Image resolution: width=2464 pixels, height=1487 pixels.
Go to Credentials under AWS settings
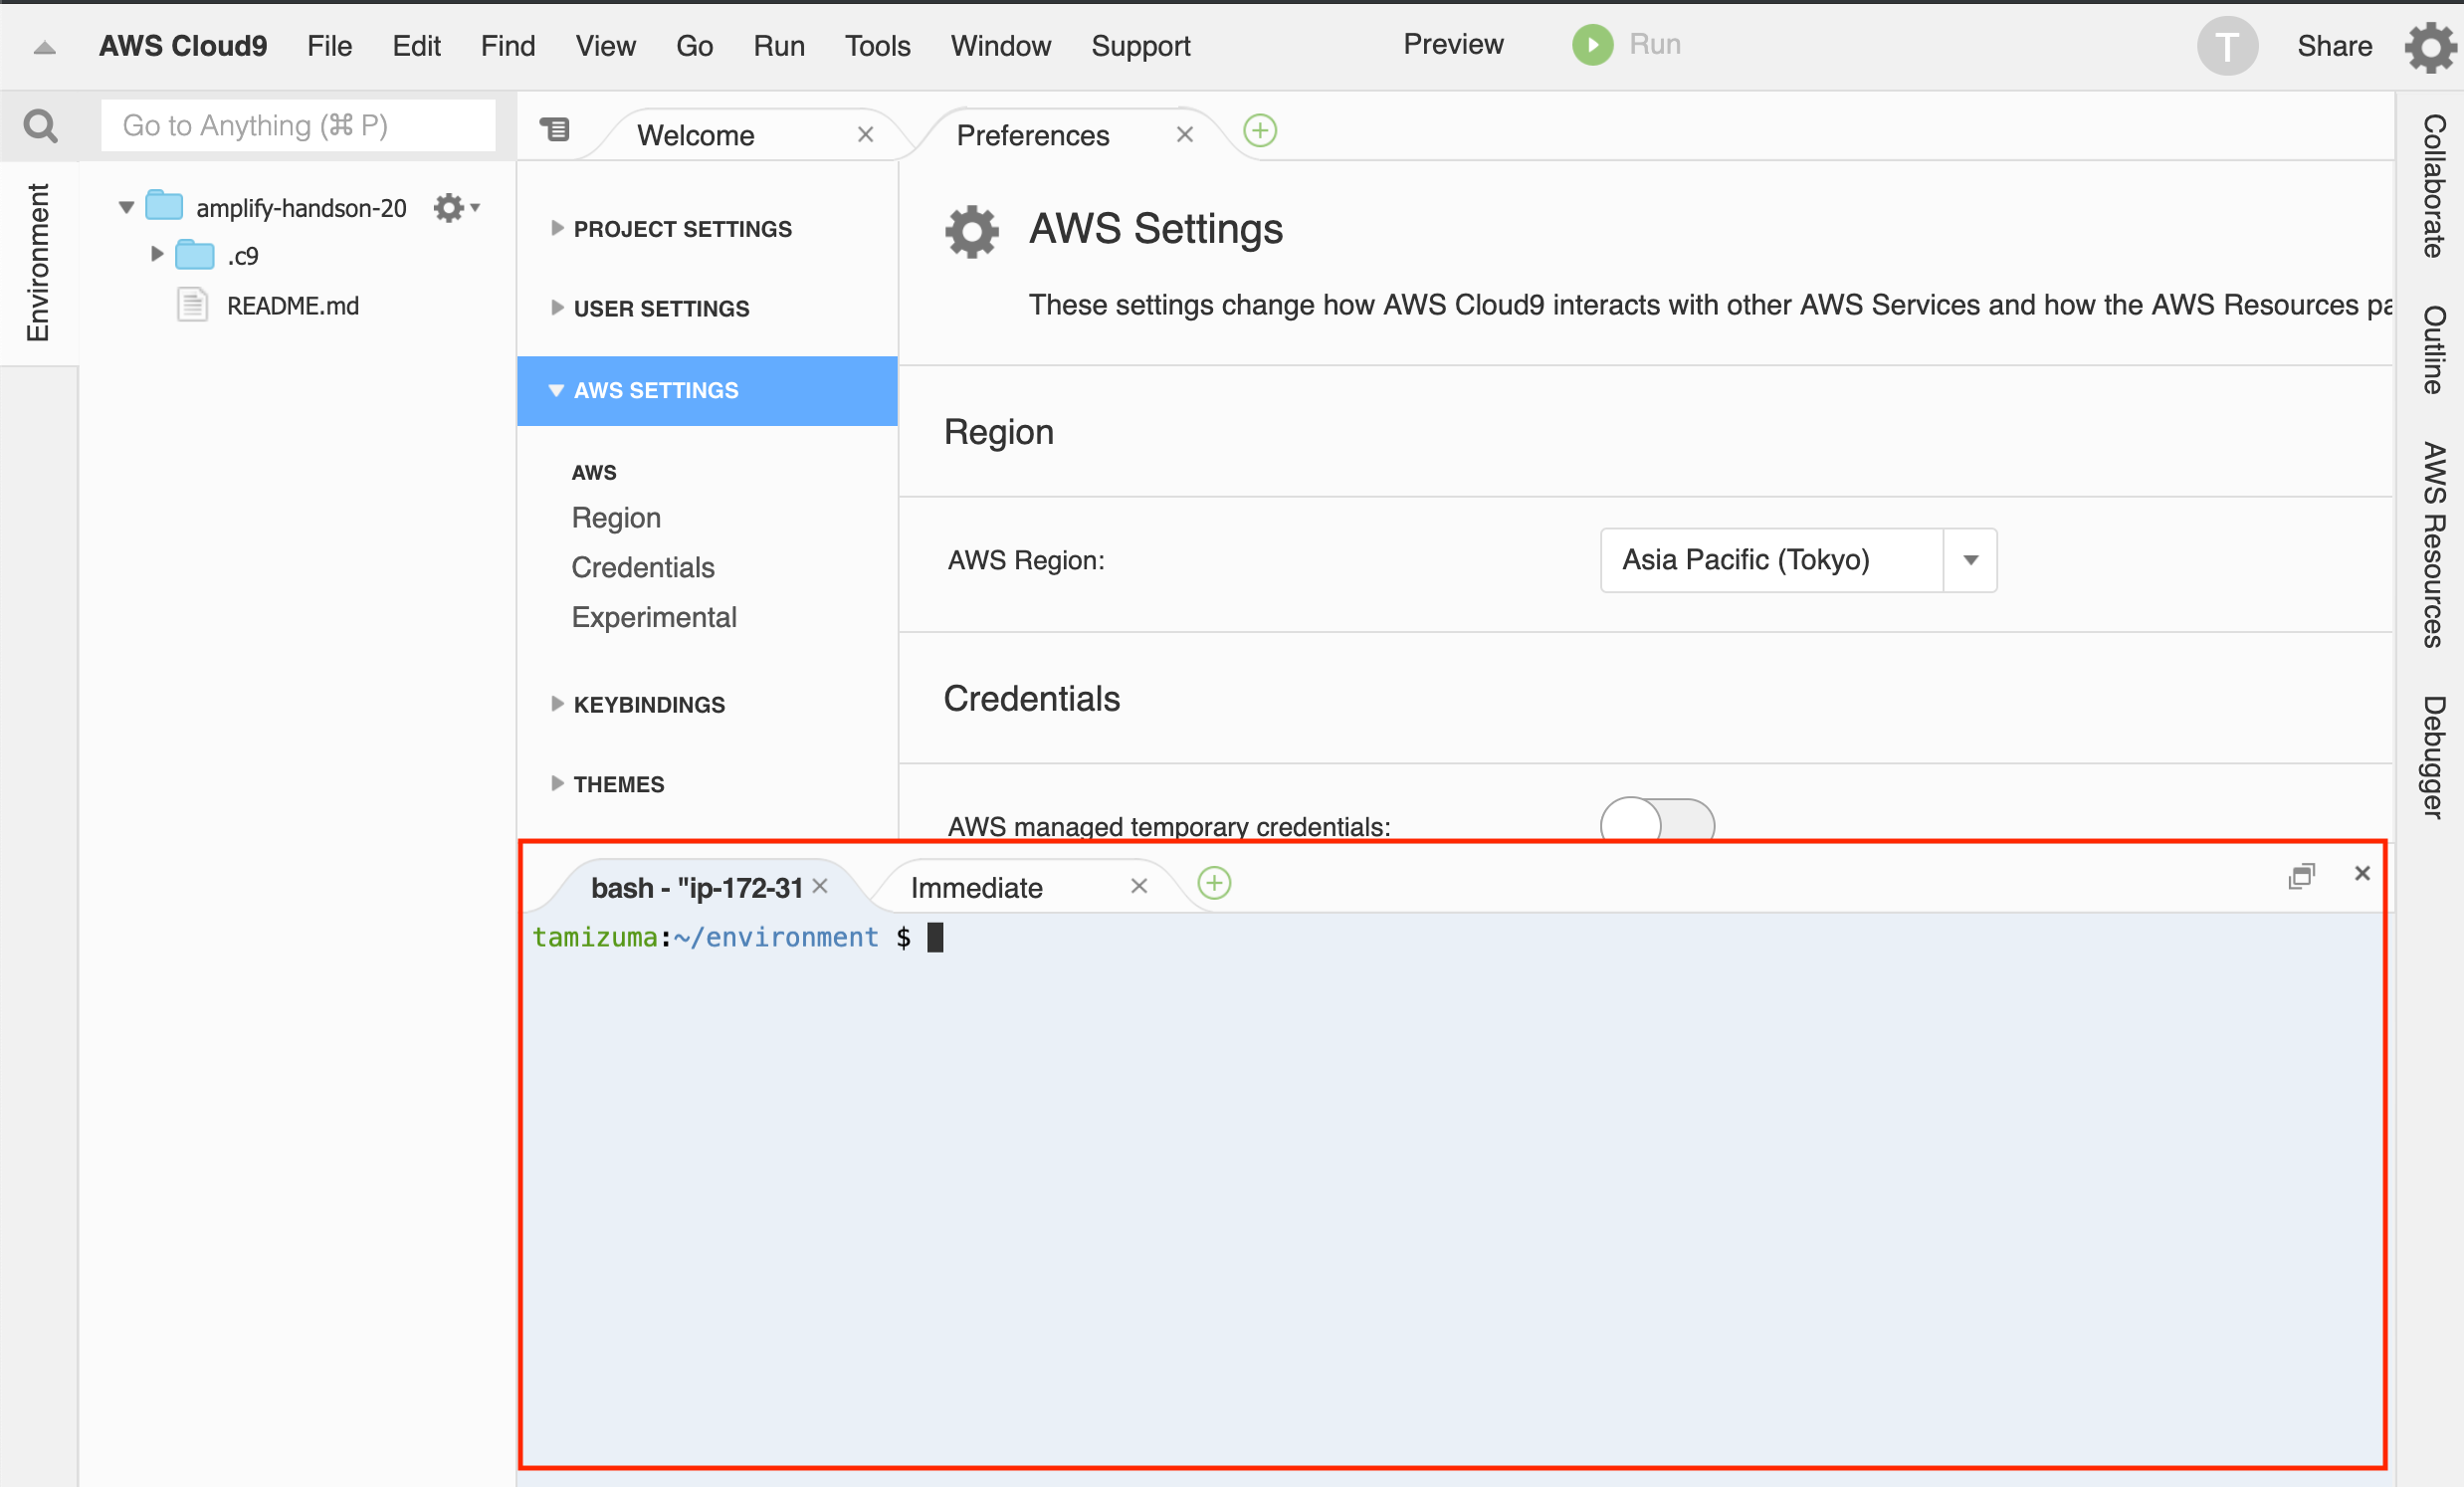click(643, 568)
